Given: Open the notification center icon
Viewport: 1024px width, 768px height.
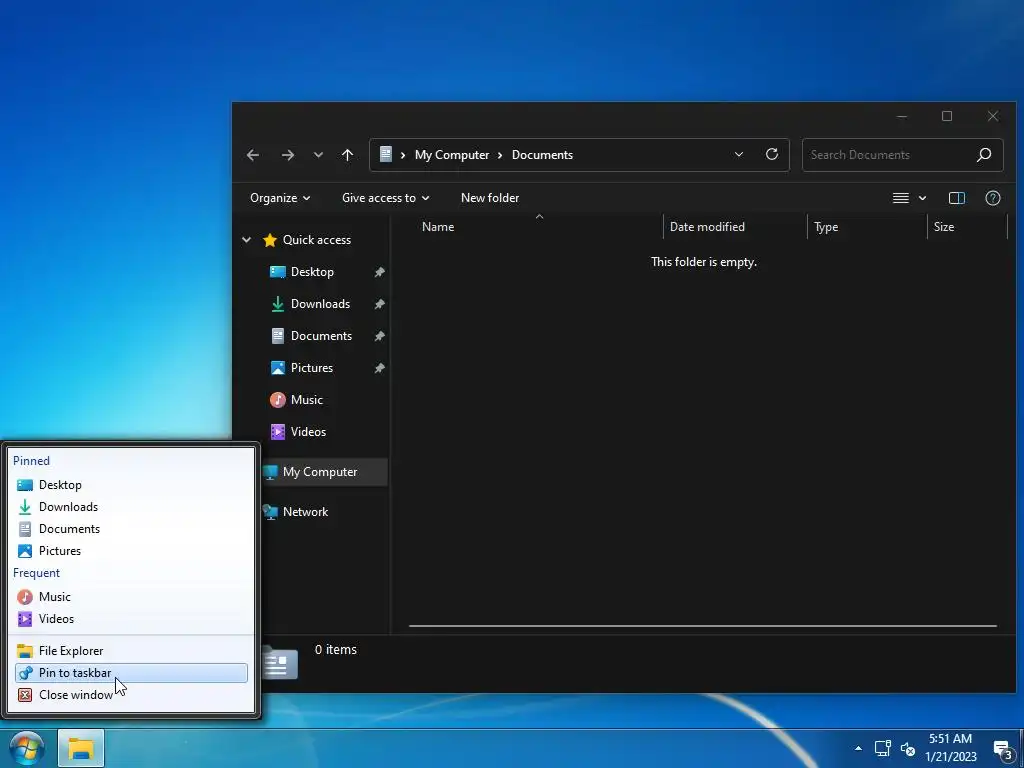Looking at the screenshot, I should [x=1002, y=749].
